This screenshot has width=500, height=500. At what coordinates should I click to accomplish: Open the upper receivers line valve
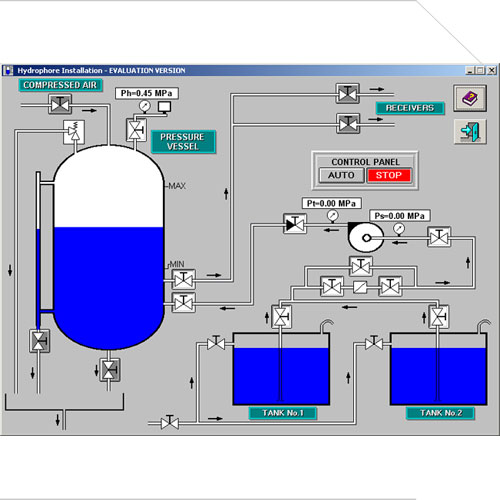(x=348, y=94)
